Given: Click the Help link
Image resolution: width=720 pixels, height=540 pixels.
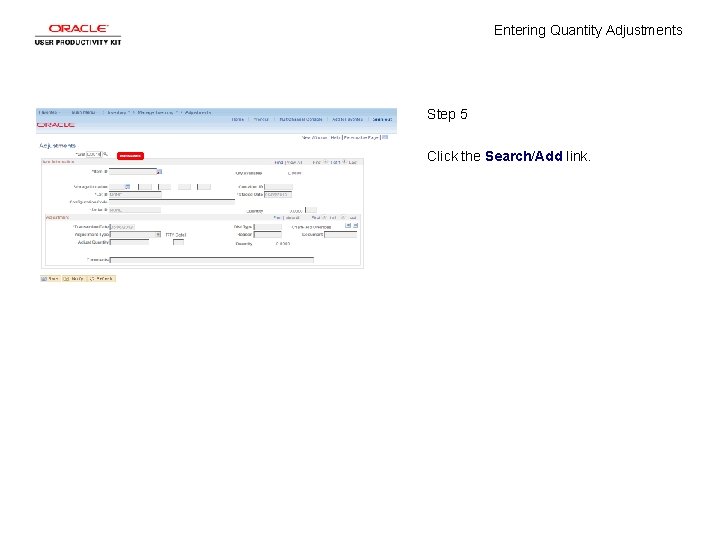Looking at the screenshot, I should 335,138.
